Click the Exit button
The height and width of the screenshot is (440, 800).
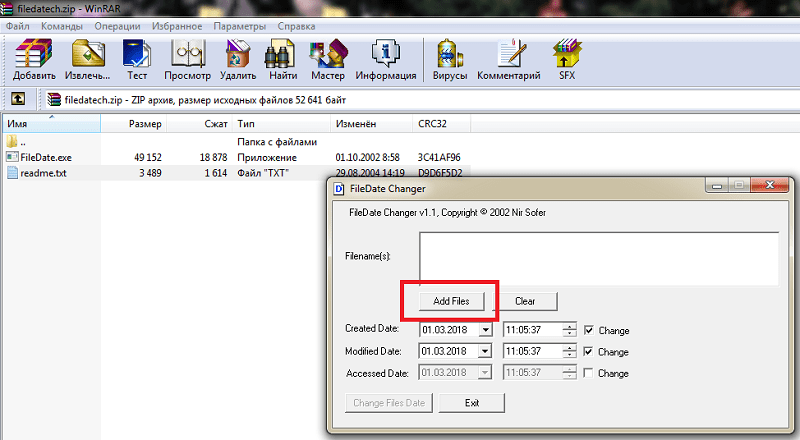tap(472, 403)
